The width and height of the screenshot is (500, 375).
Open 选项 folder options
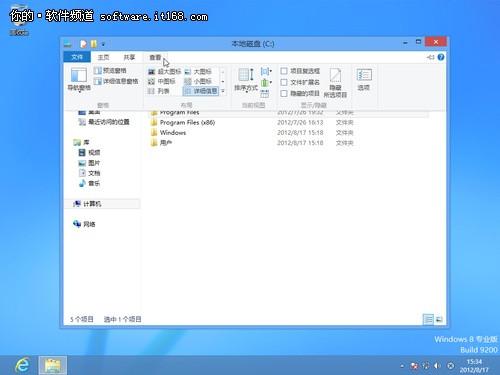point(364,79)
